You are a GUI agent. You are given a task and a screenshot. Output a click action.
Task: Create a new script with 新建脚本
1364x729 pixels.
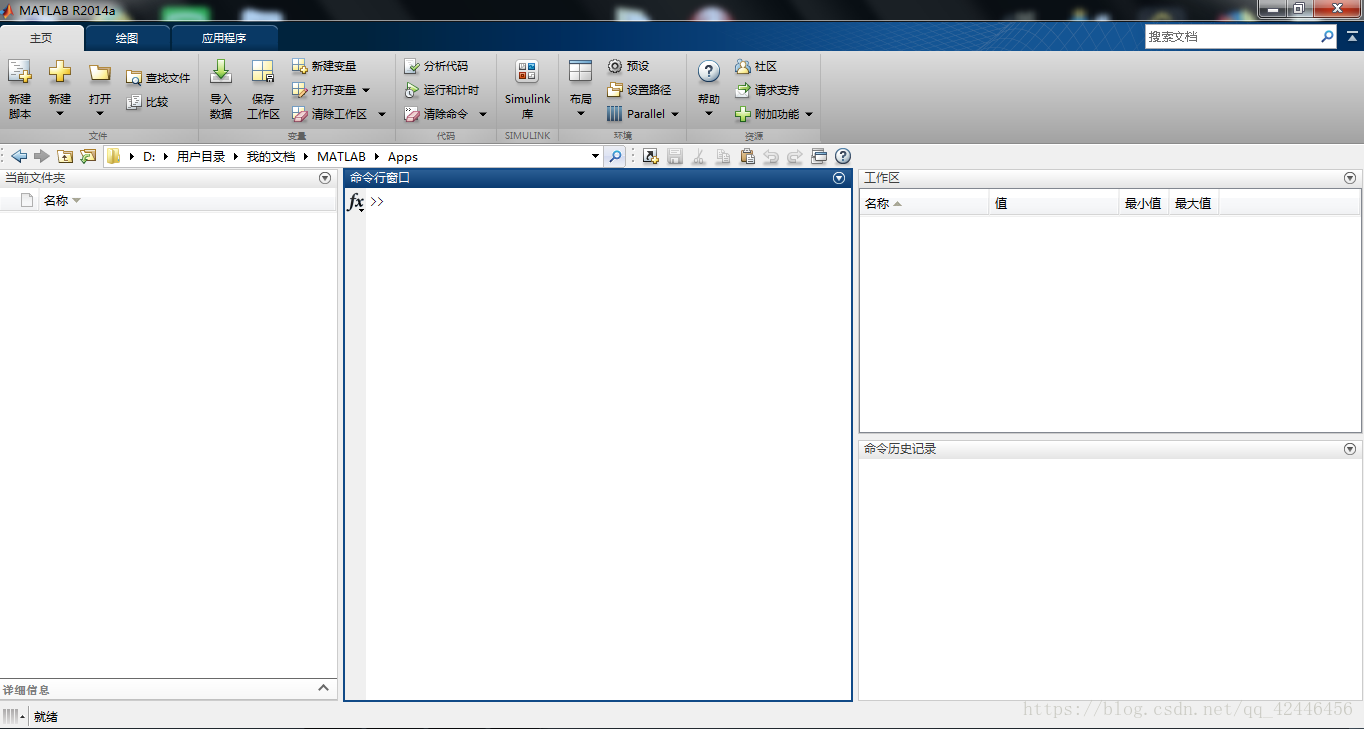tap(20, 88)
